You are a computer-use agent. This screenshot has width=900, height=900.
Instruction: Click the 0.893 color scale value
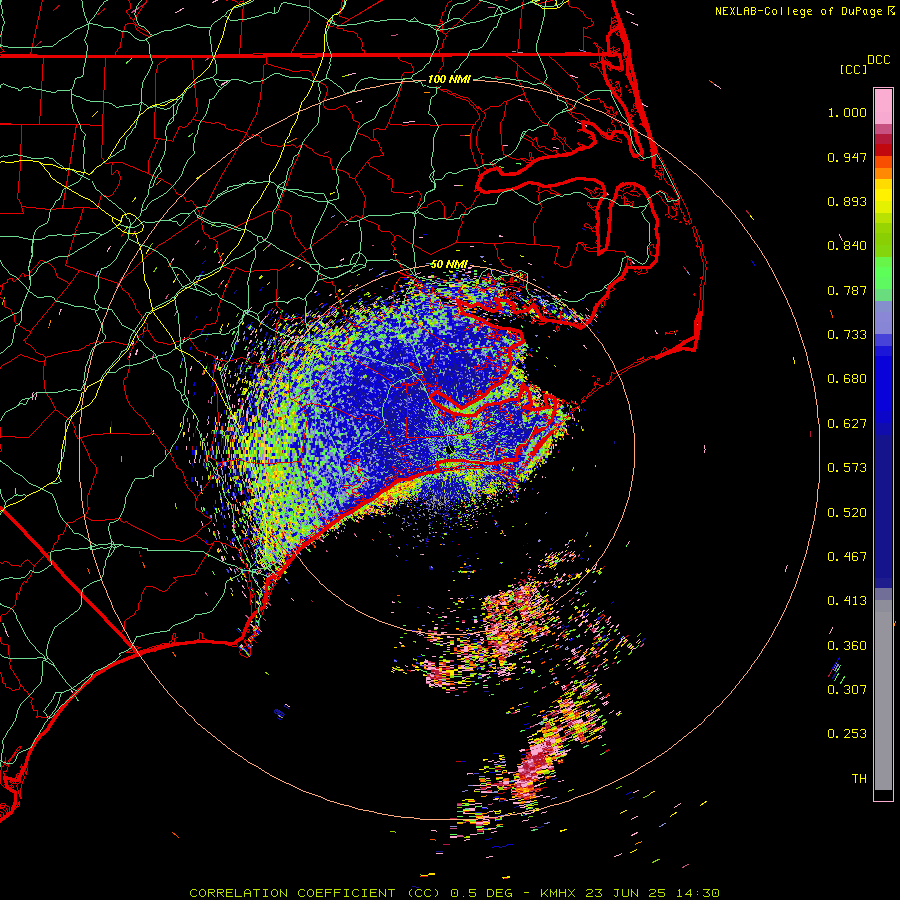847,201
